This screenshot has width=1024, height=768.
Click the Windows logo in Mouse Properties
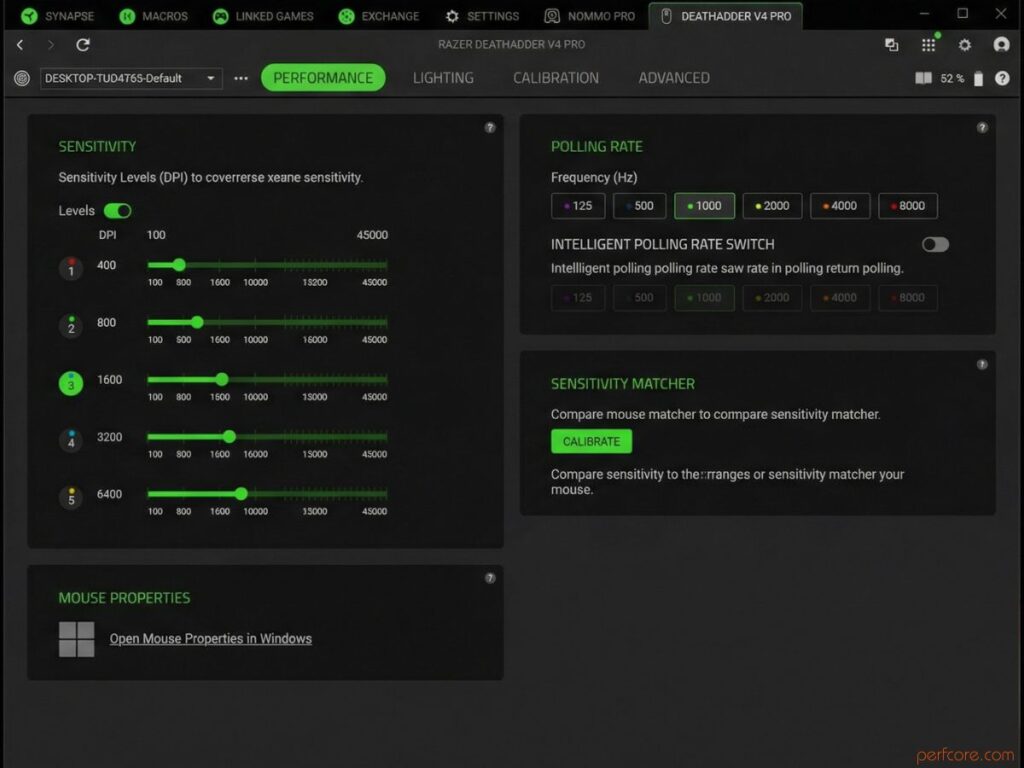(x=77, y=639)
